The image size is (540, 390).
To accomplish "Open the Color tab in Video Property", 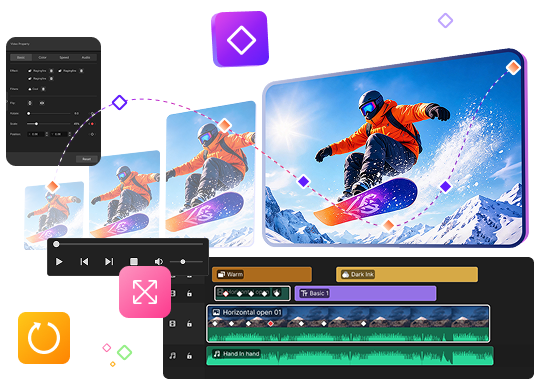I will tap(42, 58).
